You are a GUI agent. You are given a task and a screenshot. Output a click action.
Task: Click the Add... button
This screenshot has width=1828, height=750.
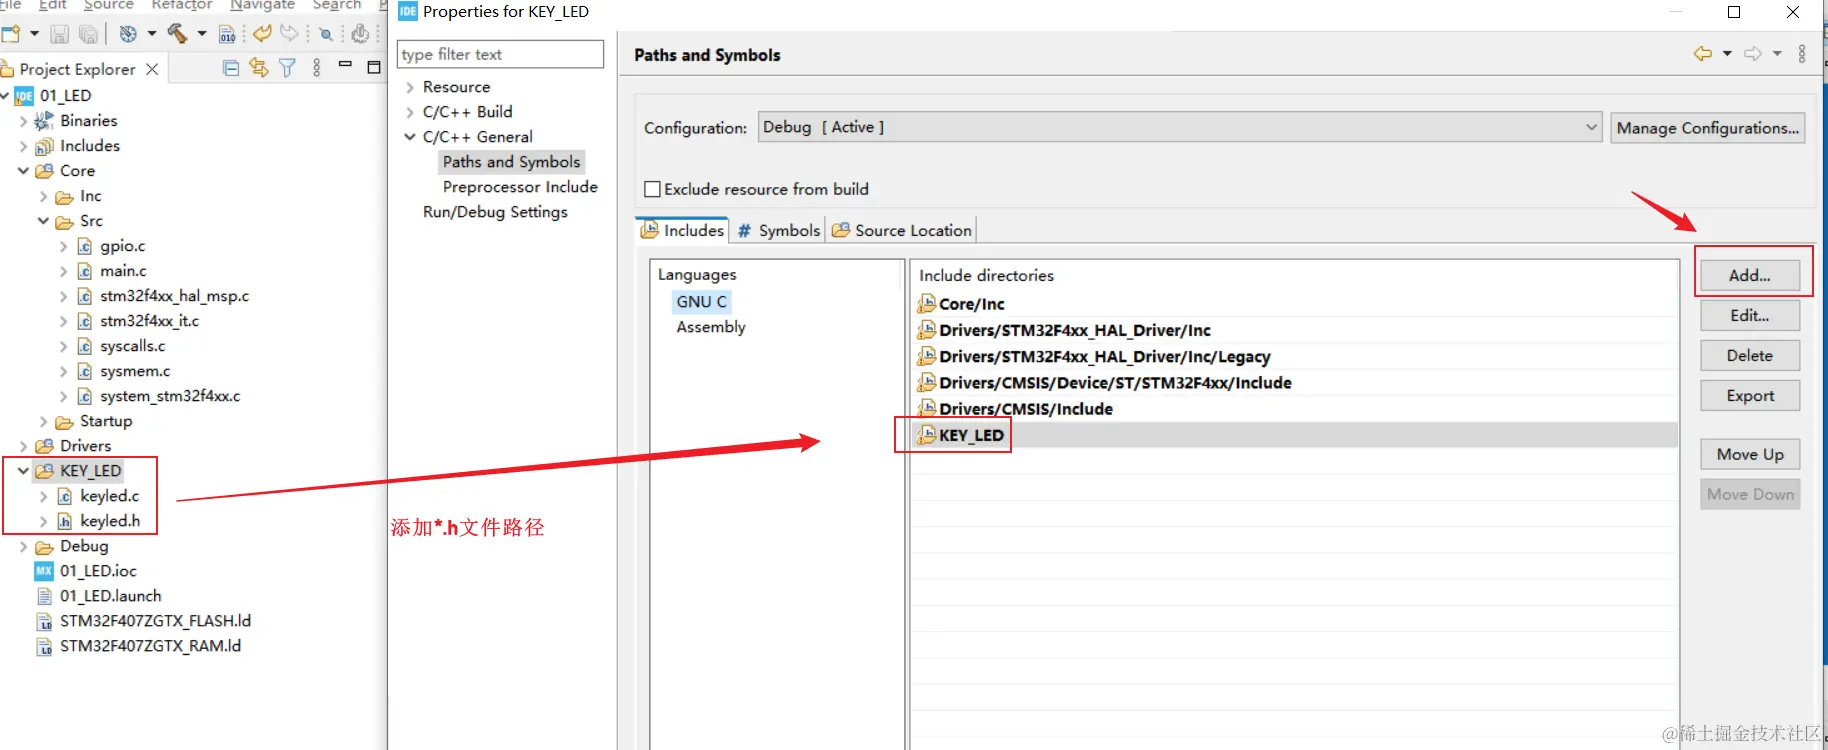point(1750,275)
